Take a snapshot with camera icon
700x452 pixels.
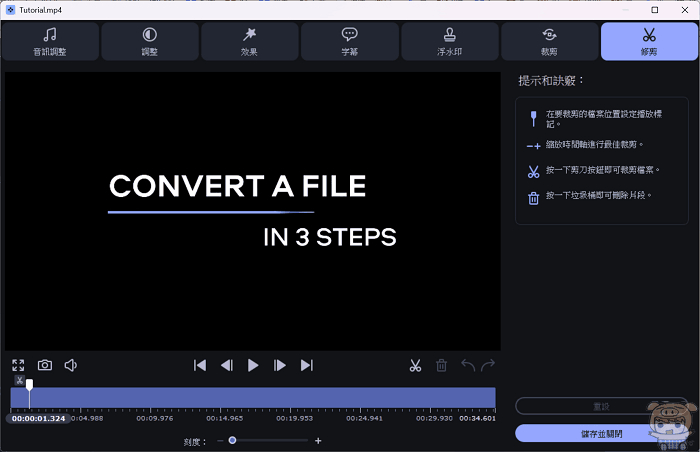pyautogui.click(x=45, y=366)
